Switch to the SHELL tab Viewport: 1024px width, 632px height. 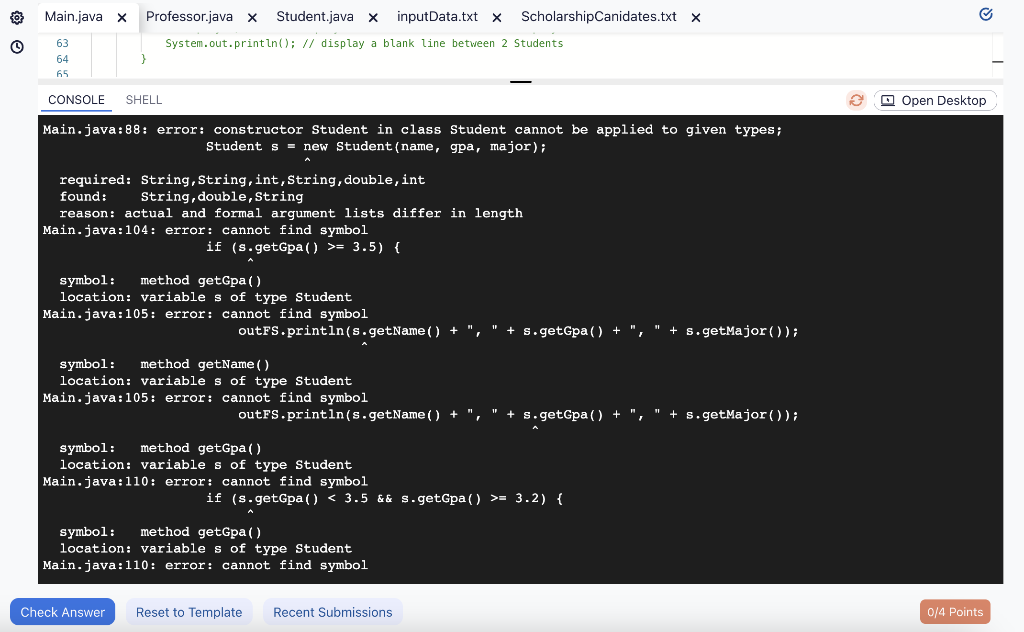point(143,99)
